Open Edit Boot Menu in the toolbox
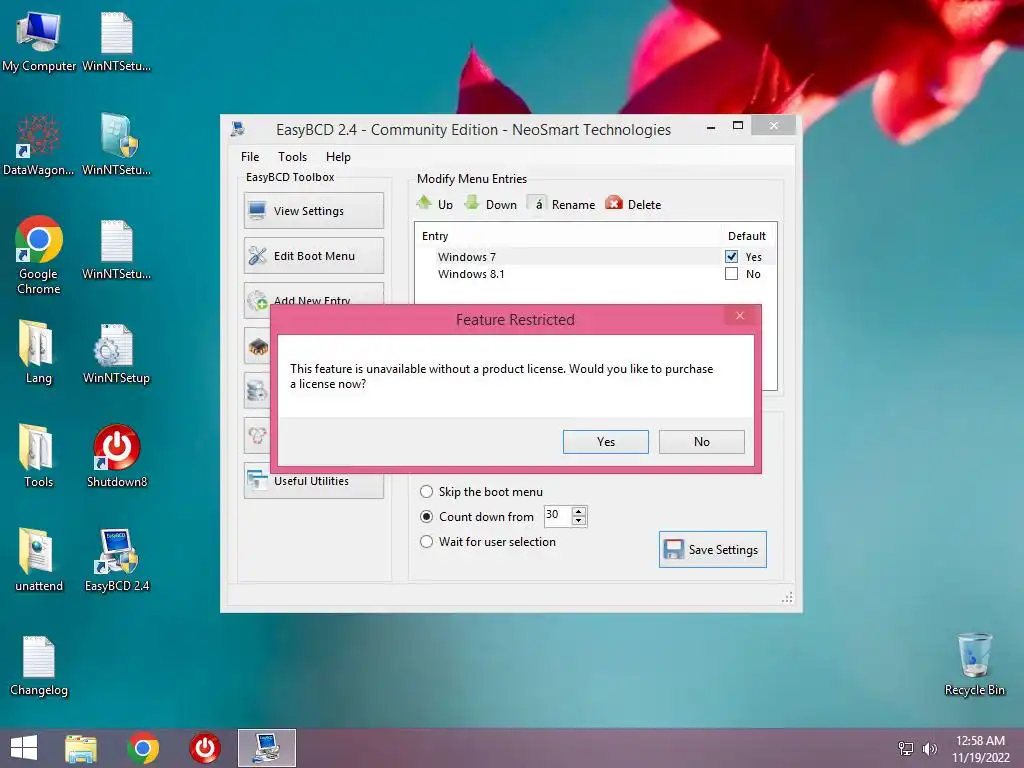The width and height of the screenshot is (1024, 768). [313, 255]
